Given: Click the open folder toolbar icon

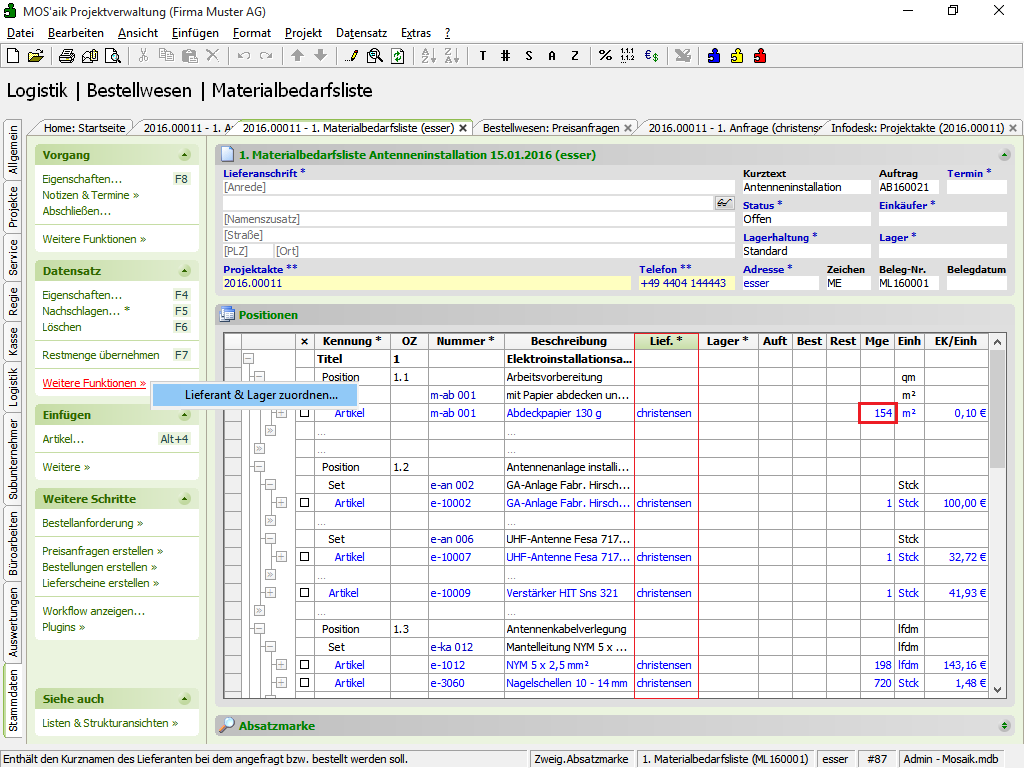Looking at the screenshot, I should [x=35, y=56].
